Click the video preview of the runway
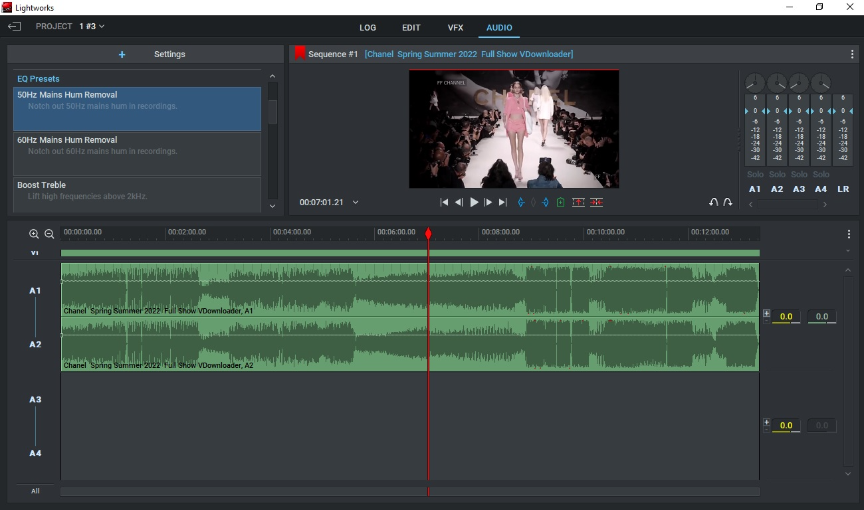The width and height of the screenshot is (864, 510). 514,129
